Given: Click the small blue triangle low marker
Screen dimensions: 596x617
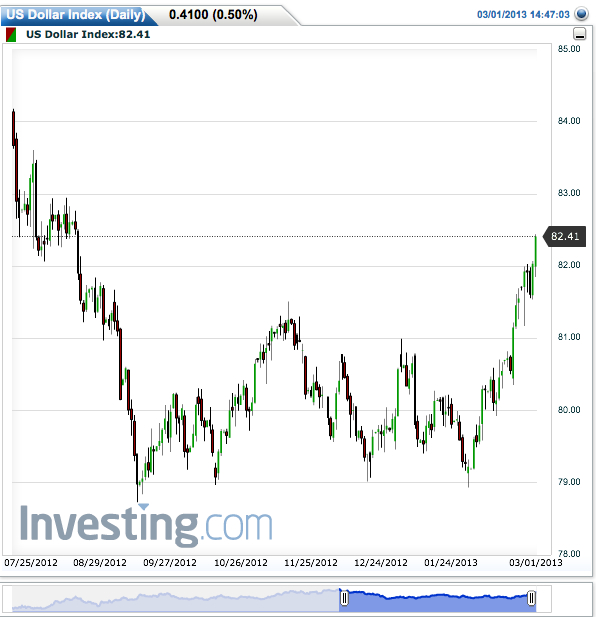Looking at the screenshot, I should [144, 506].
